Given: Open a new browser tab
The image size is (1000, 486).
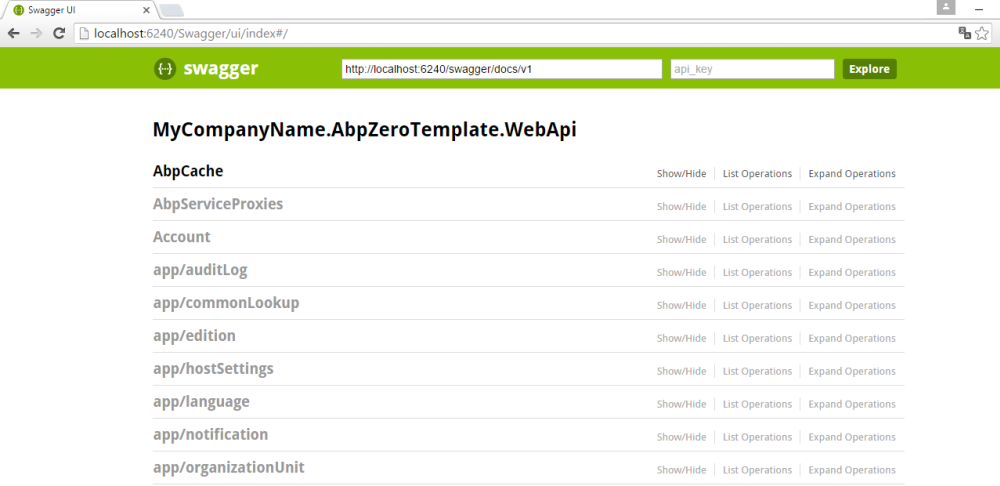Looking at the screenshot, I should (x=171, y=10).
